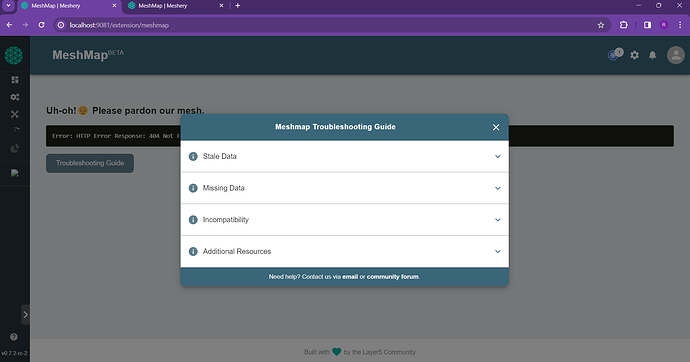
Task: Click the info icon beside Additional Resources
Action: point(193,251)
